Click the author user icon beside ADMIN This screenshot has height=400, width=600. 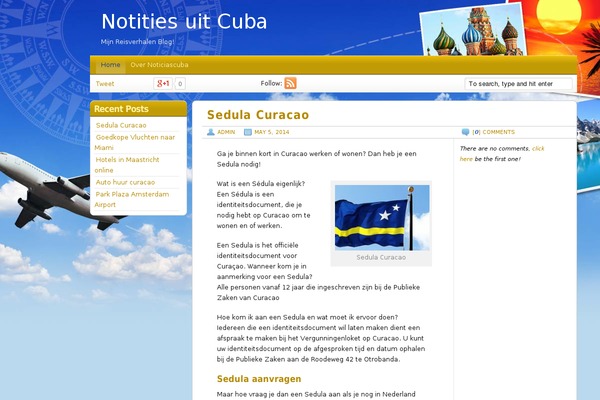click(x=210, y=132)
